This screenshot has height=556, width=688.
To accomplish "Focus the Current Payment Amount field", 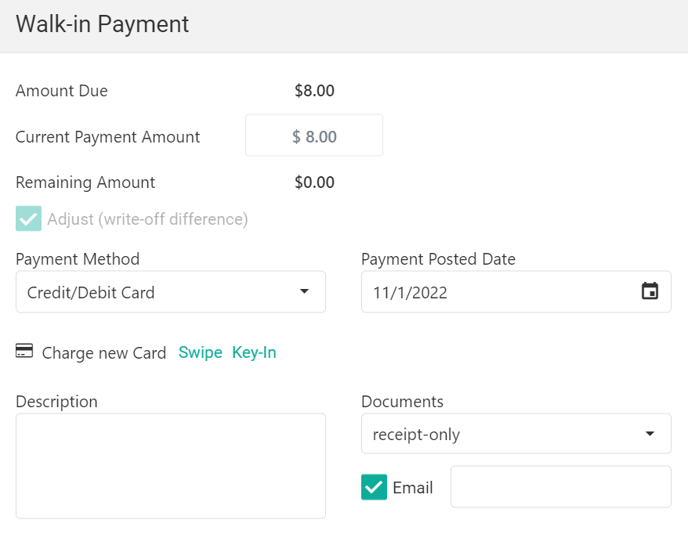I will tap(314, 136).
